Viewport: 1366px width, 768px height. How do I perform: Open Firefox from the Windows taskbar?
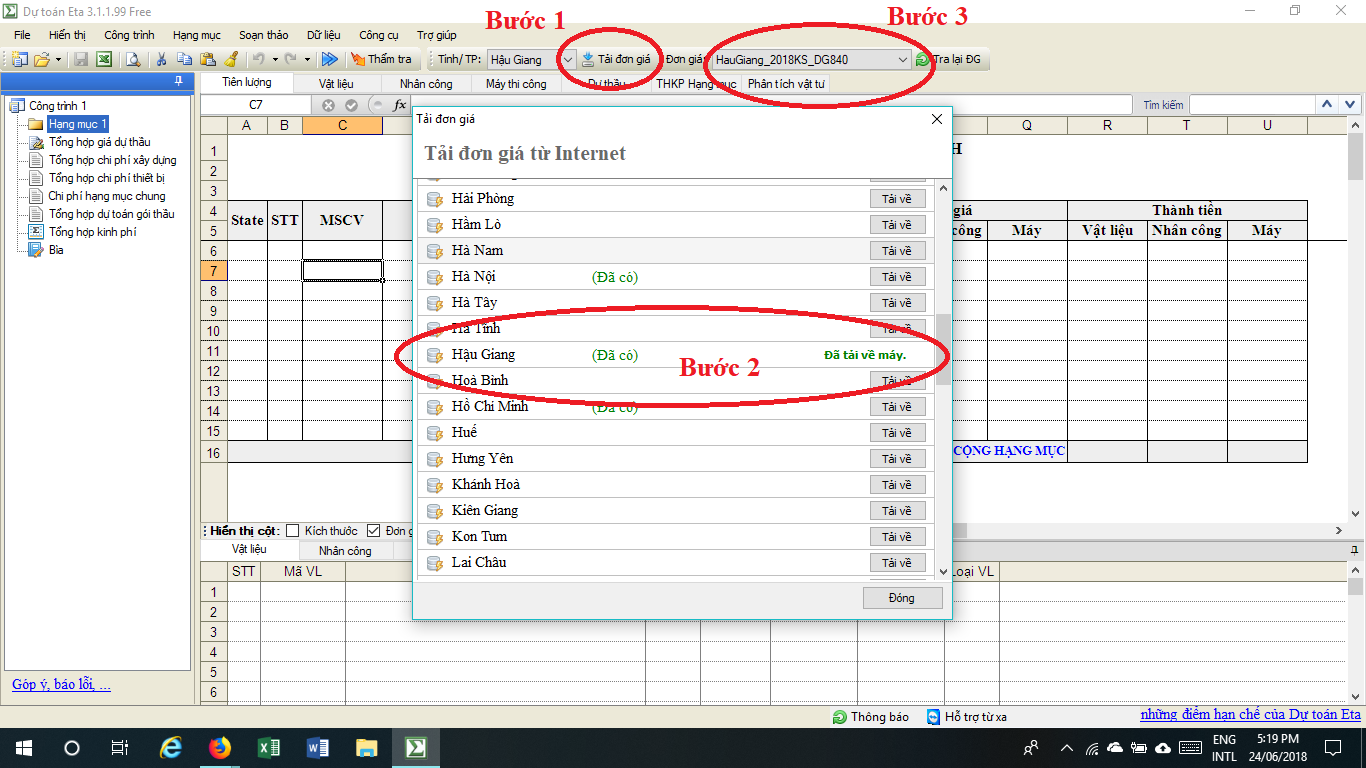click(x=220, y=748)
